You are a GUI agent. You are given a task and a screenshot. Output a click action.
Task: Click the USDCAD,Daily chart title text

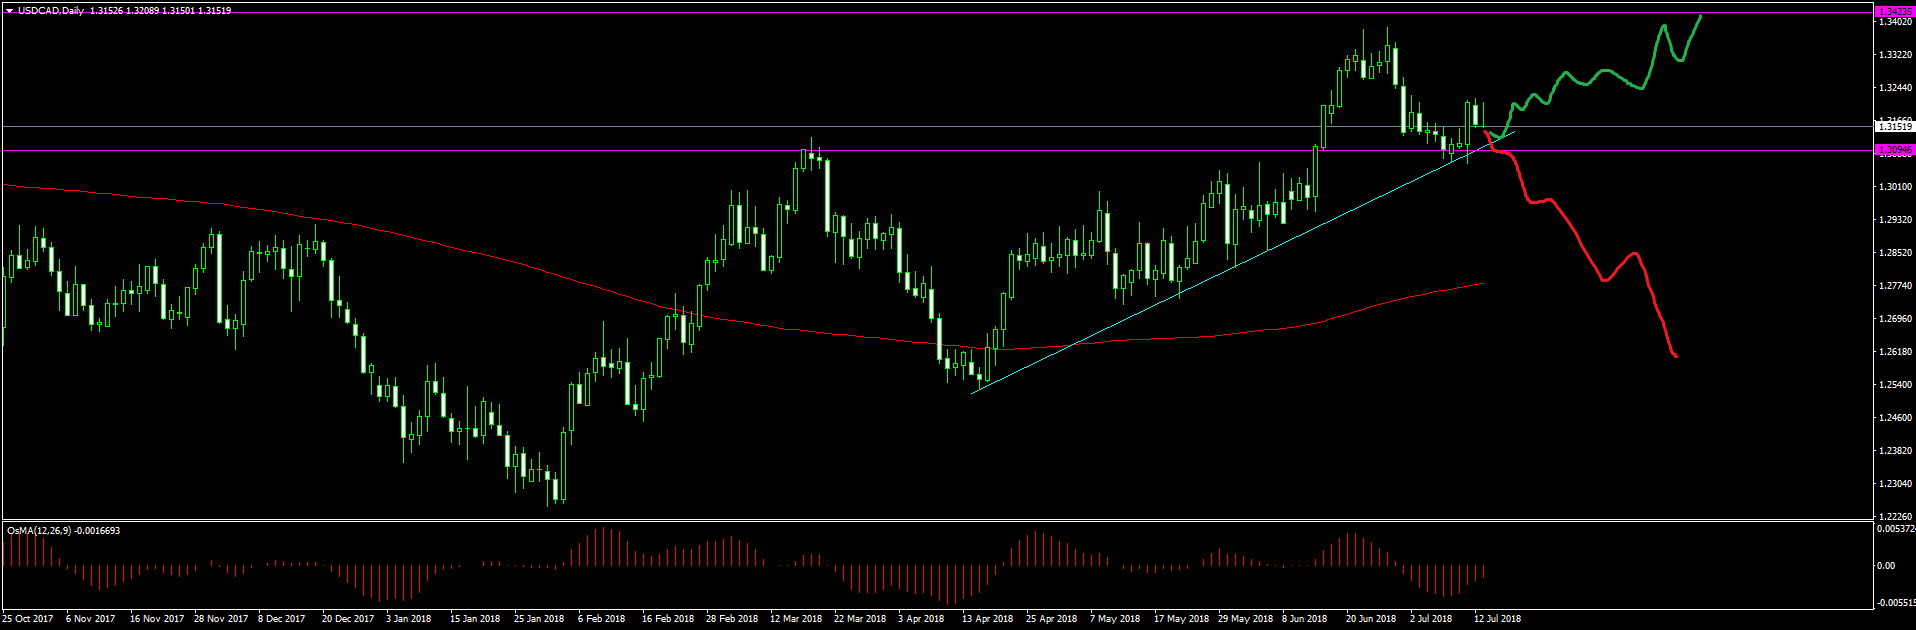click(x=51, y=11)
